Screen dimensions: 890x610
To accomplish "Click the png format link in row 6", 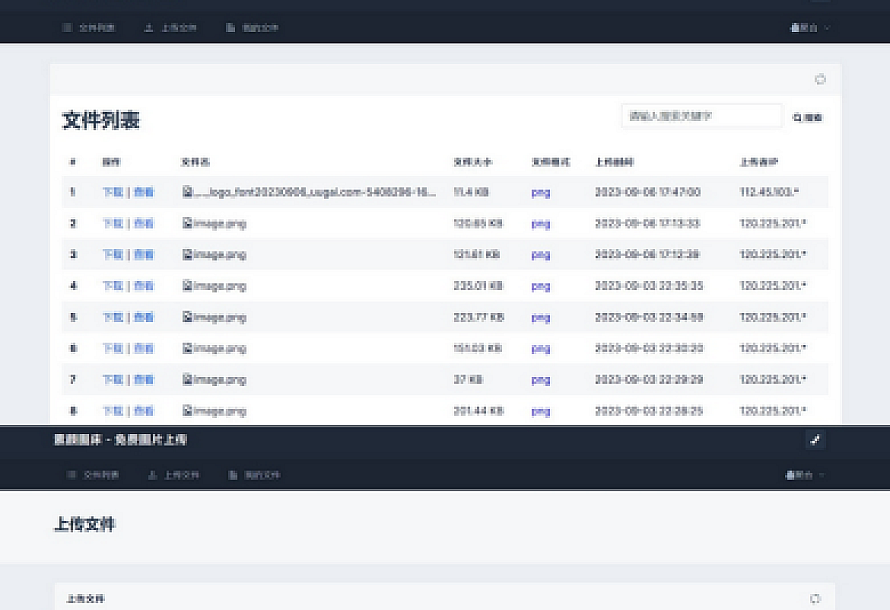I will (540, 349).
